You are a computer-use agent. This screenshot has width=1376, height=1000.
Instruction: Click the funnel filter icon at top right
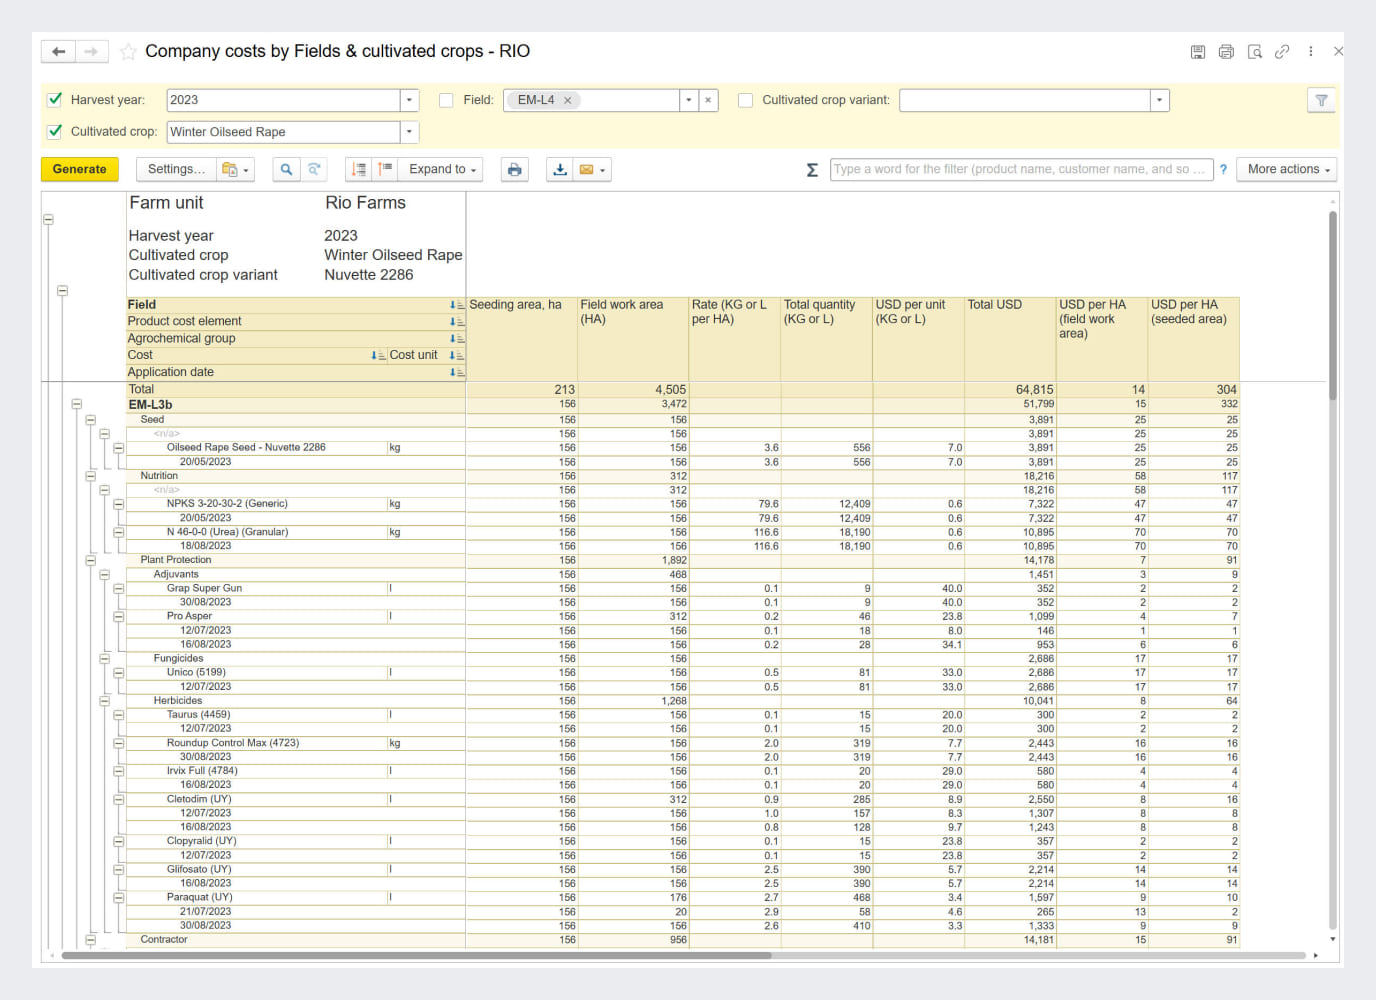1321,100
